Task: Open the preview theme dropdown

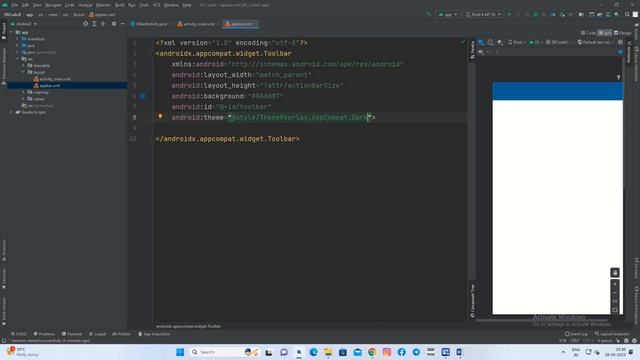Action: [558, 42]
